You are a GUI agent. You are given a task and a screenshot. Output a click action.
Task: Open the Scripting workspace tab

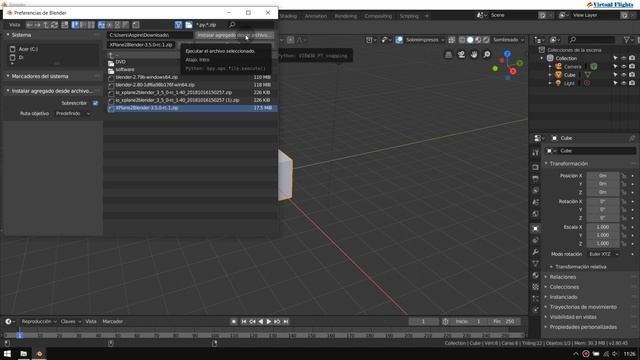409,16
